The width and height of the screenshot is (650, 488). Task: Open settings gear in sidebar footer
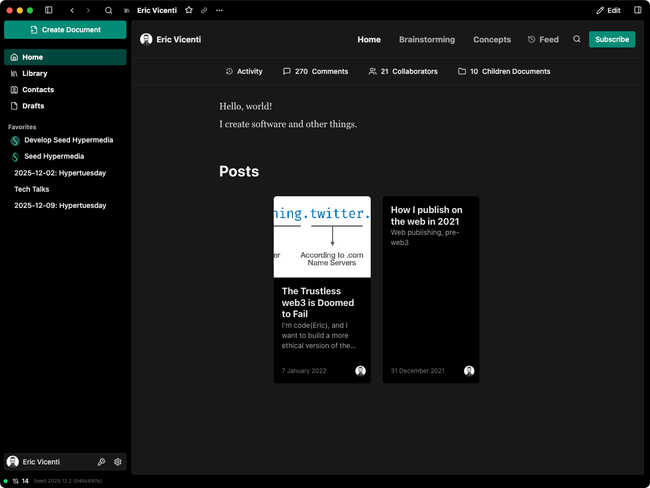(x=118, y=462)
